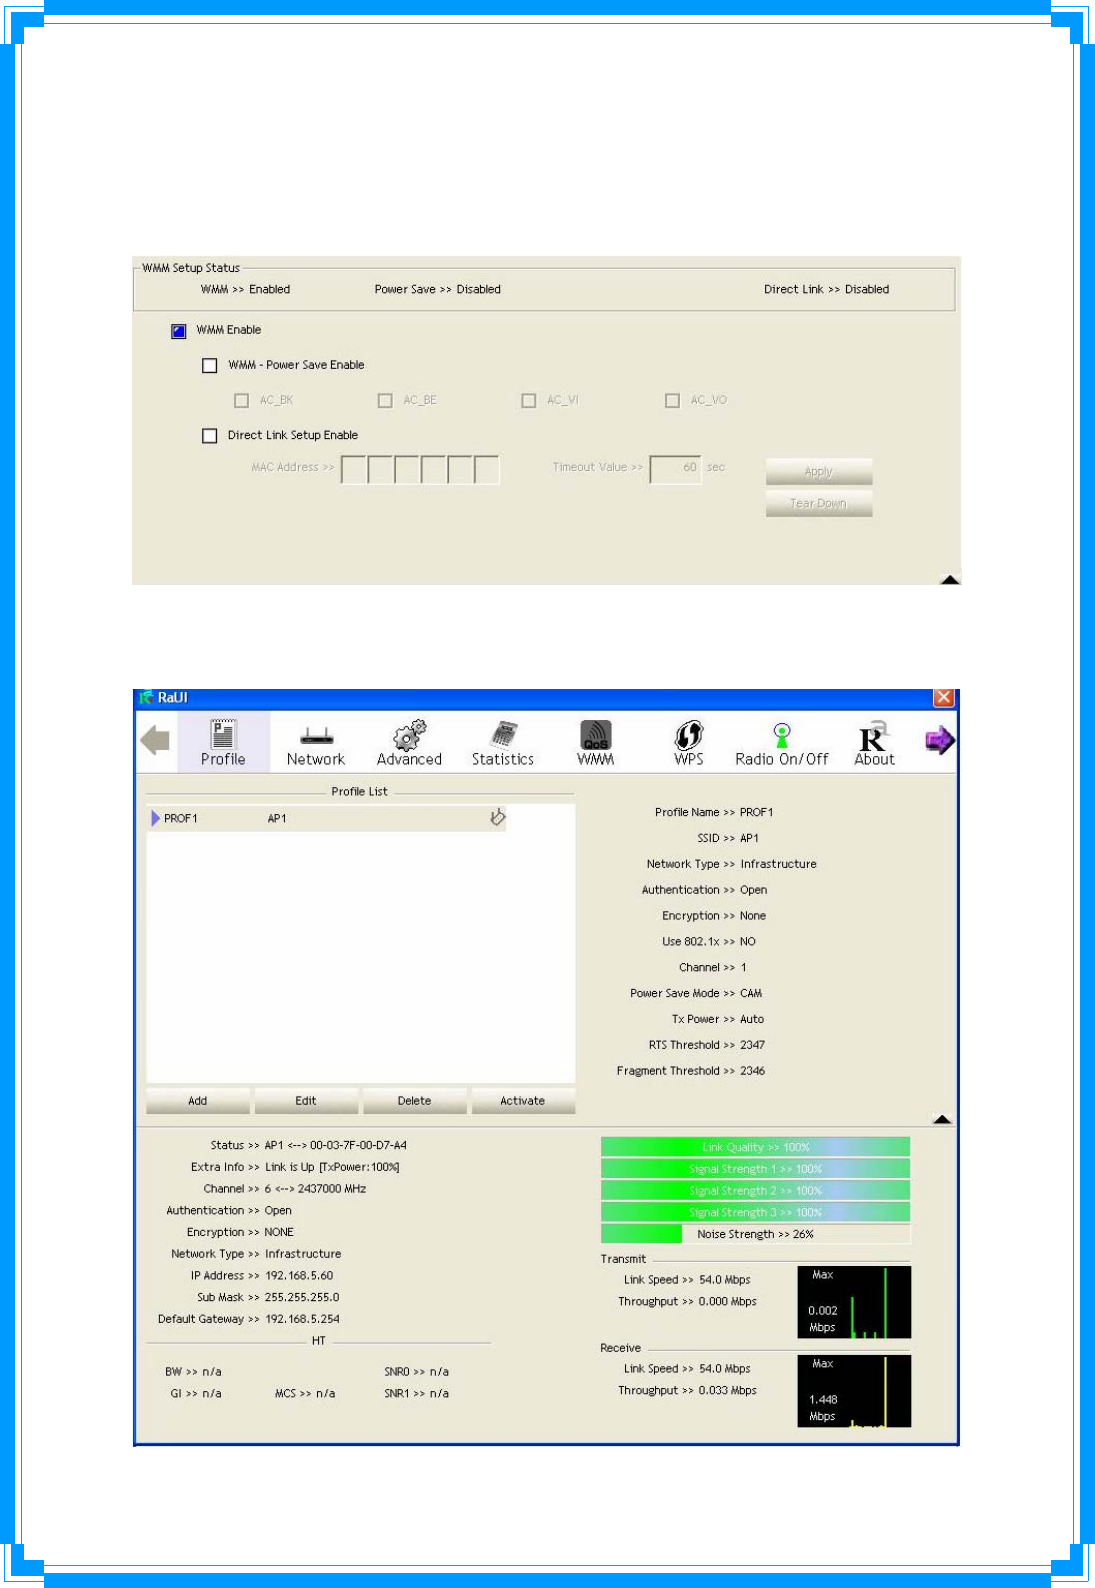The width and height of the screenshot is (1095, 1588).
Task: Click the IP Address 192.168.5.60 value
Action: pos(299,1276)
